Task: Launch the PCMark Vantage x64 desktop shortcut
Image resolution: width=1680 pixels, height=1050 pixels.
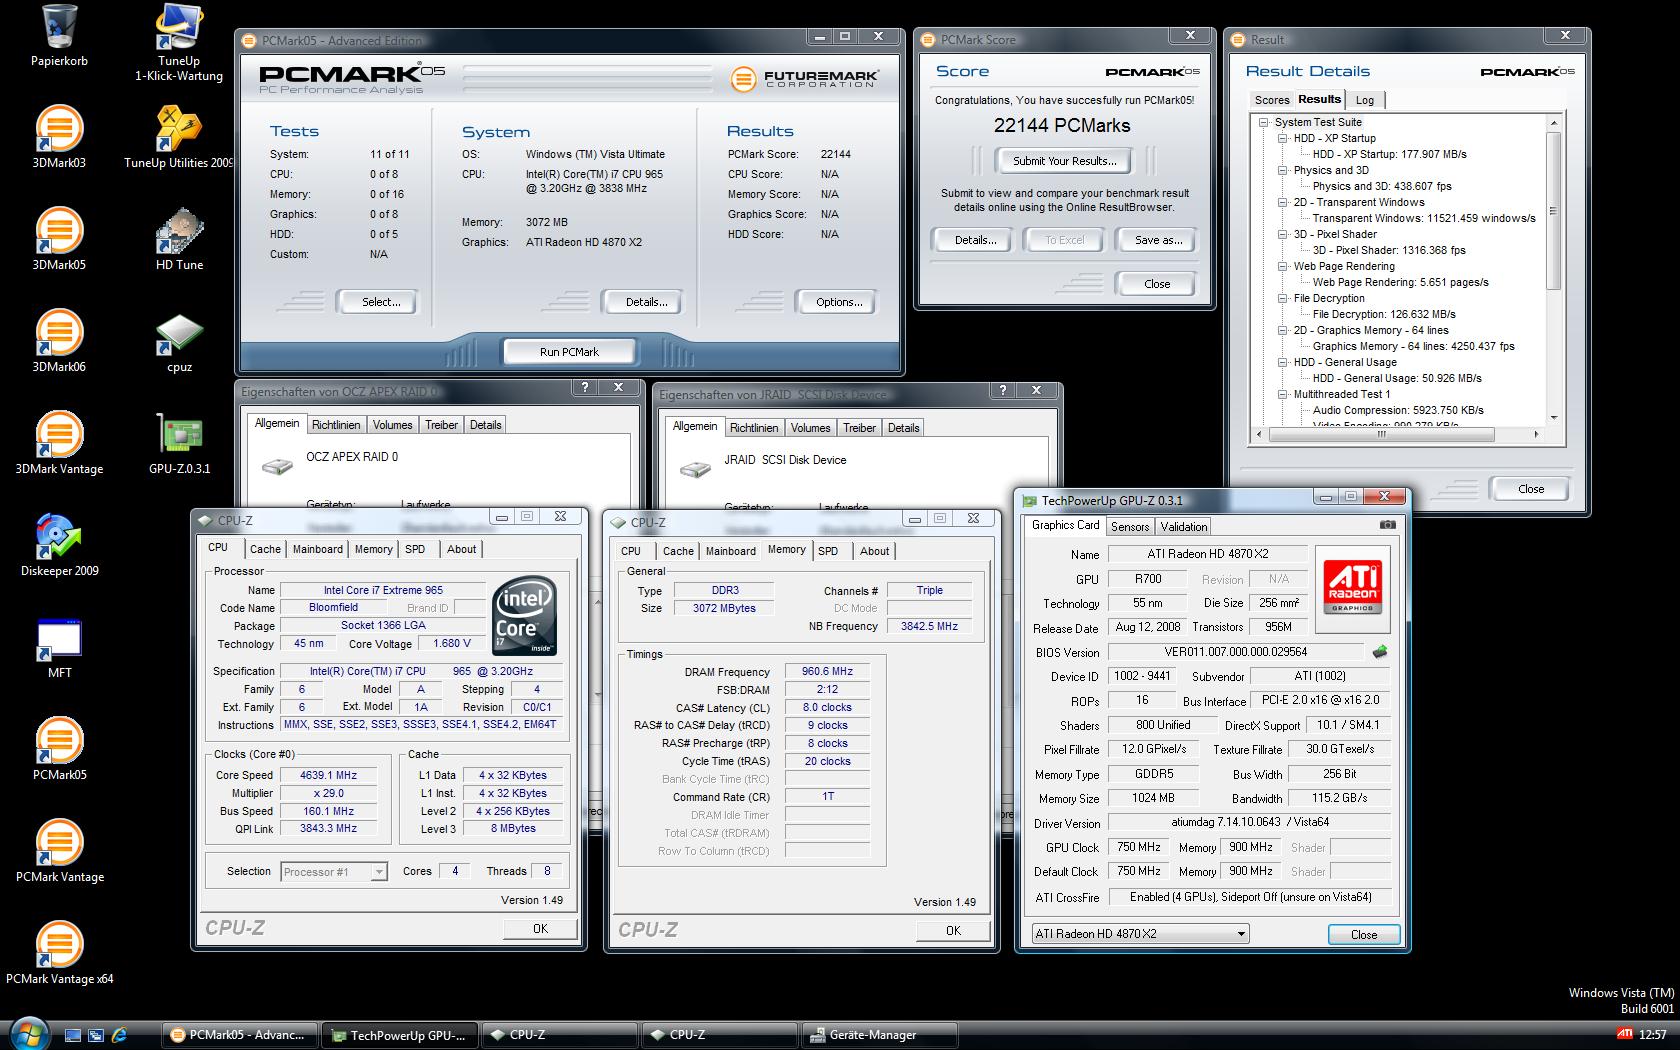Action: 59,953
